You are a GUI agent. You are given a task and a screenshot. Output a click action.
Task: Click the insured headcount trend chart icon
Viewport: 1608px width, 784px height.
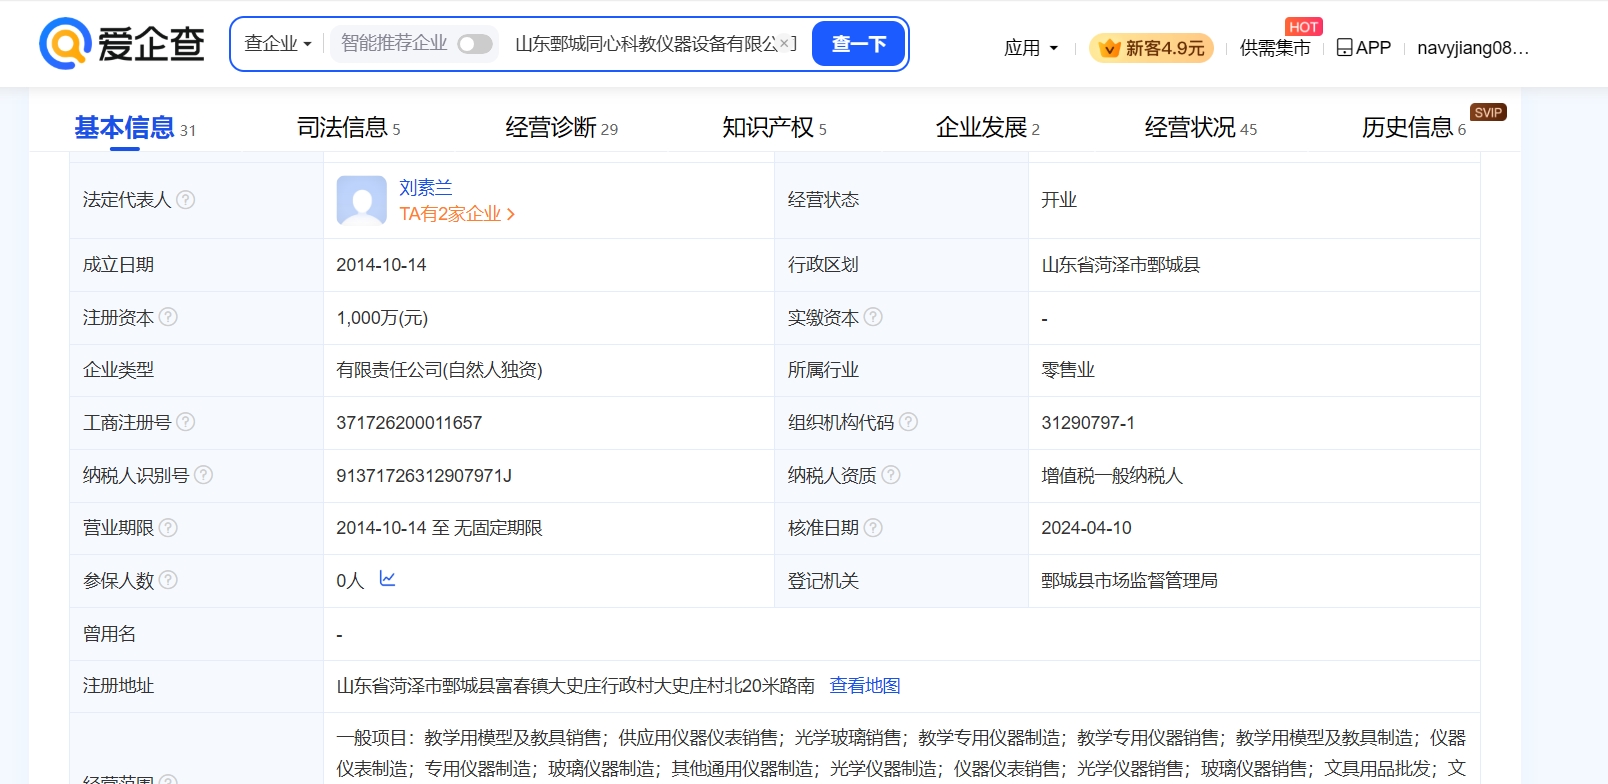[x=388, y=579]
